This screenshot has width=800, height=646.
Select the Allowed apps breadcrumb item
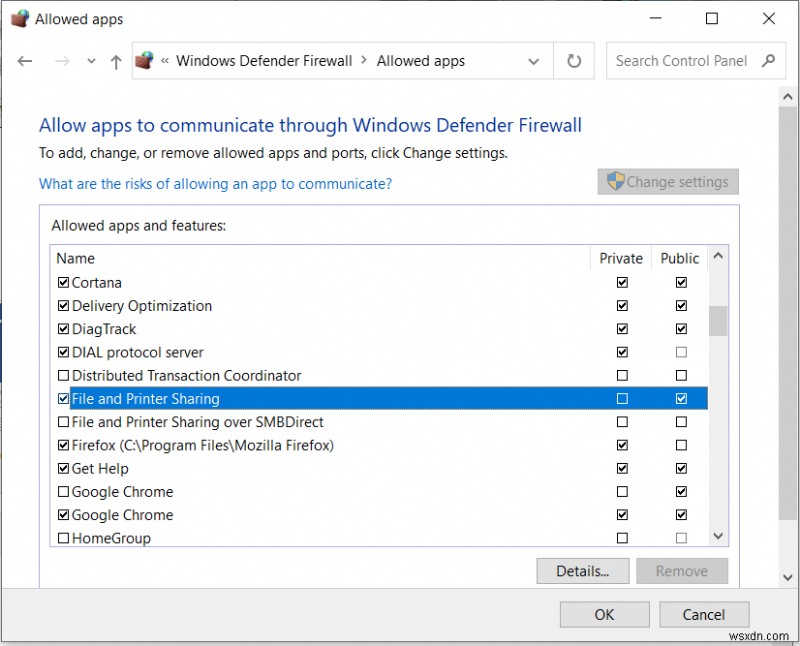coord(420,60)
